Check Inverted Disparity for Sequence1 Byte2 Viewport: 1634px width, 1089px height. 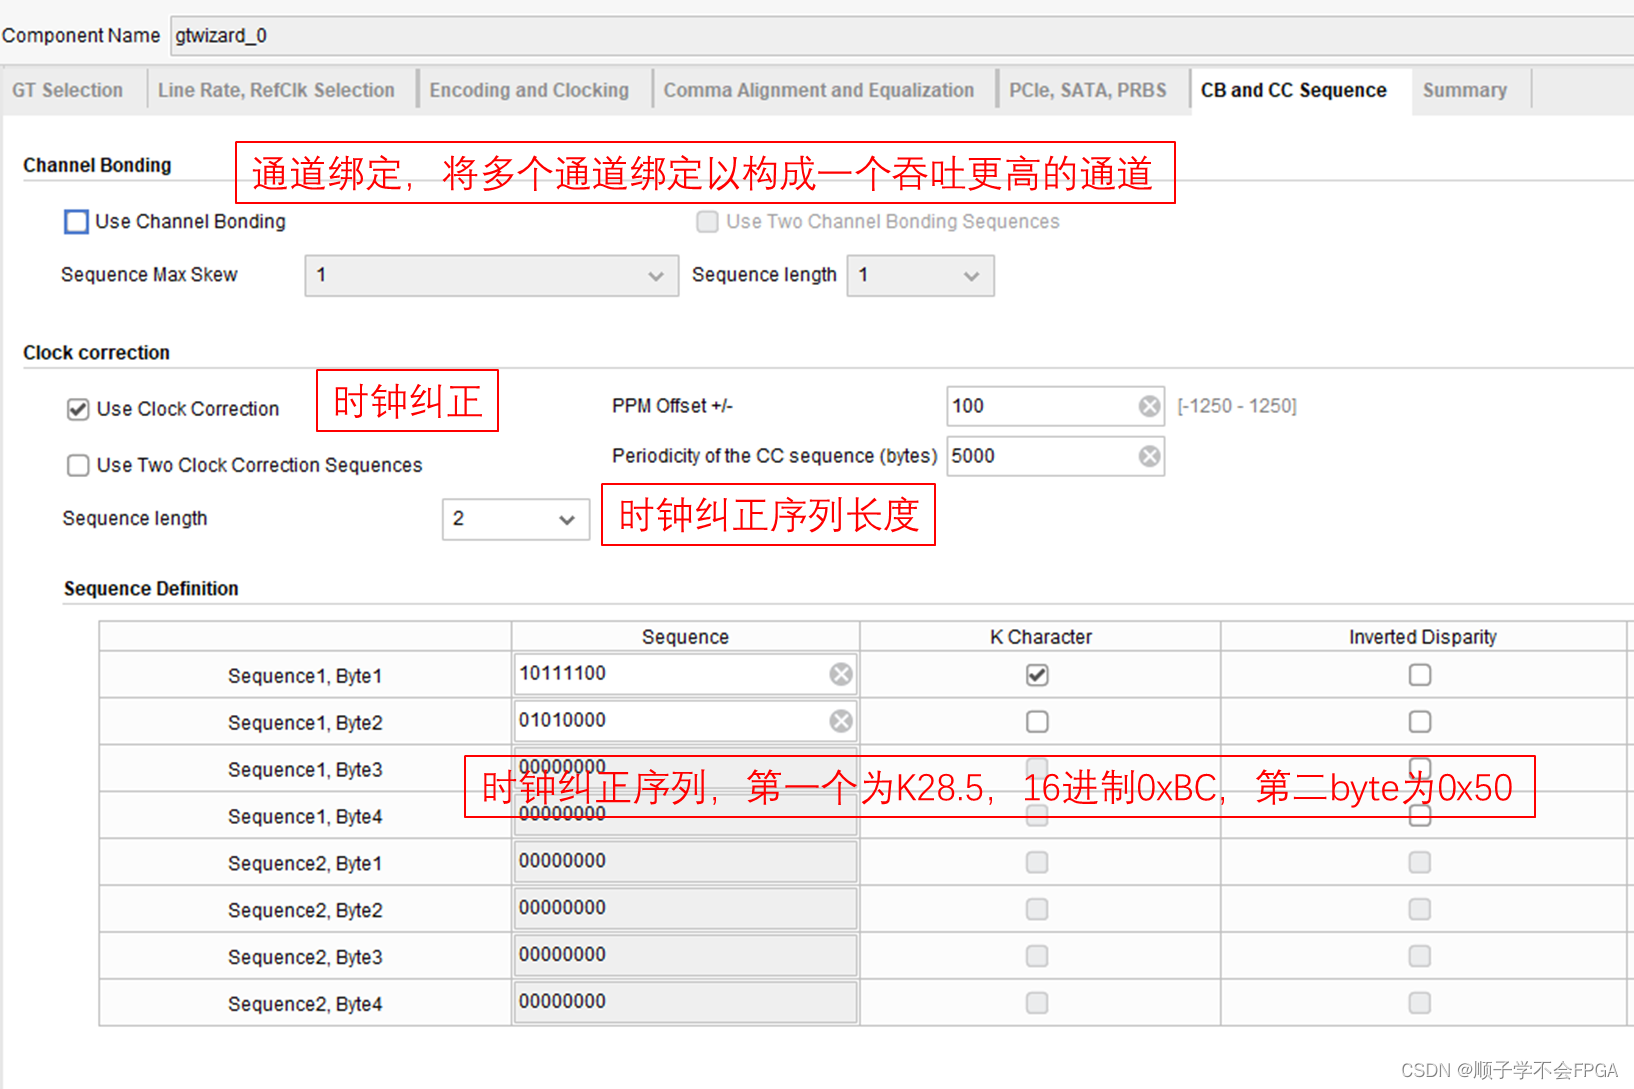[x=1420, y=721]
